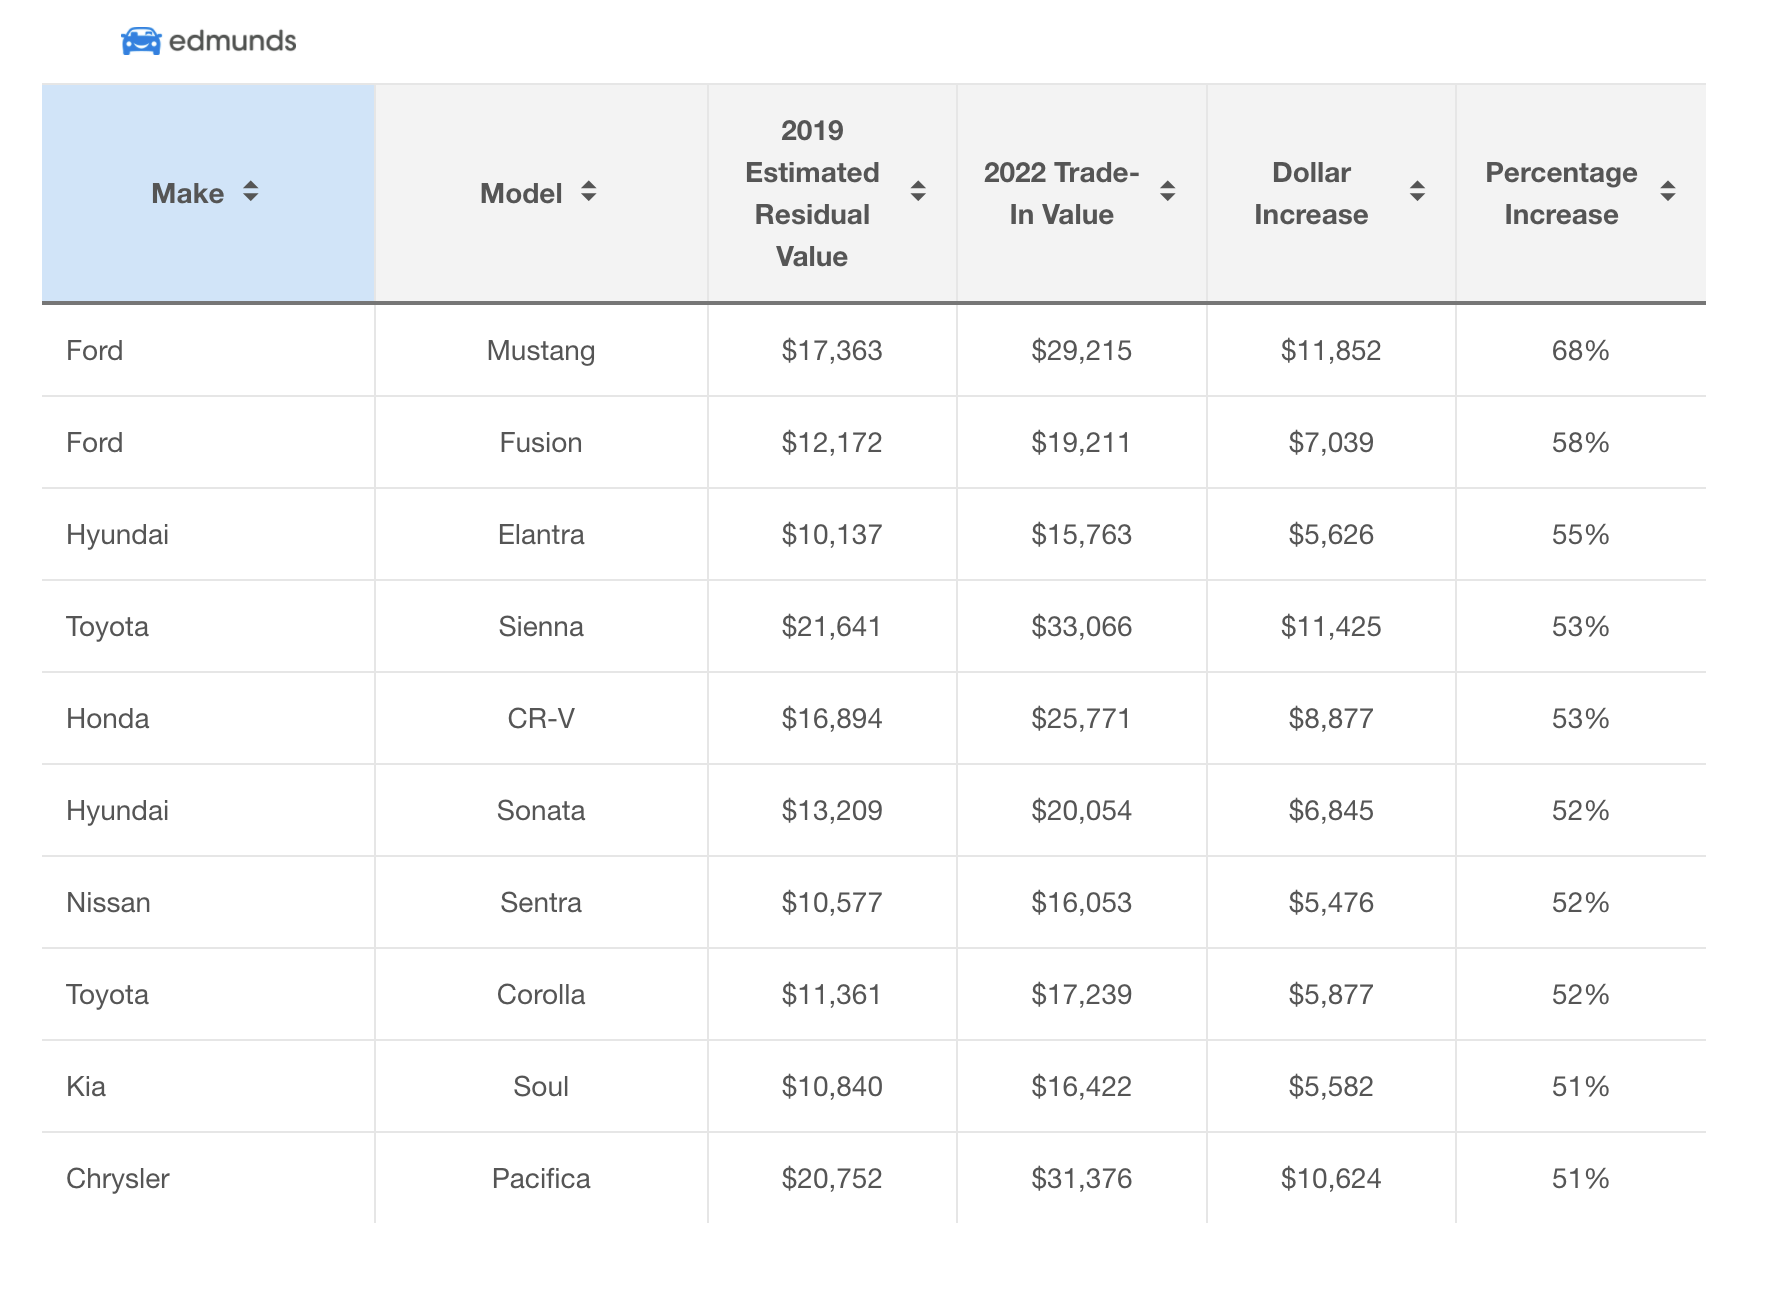Sort table by the Model column header

(x=521, y=194)
